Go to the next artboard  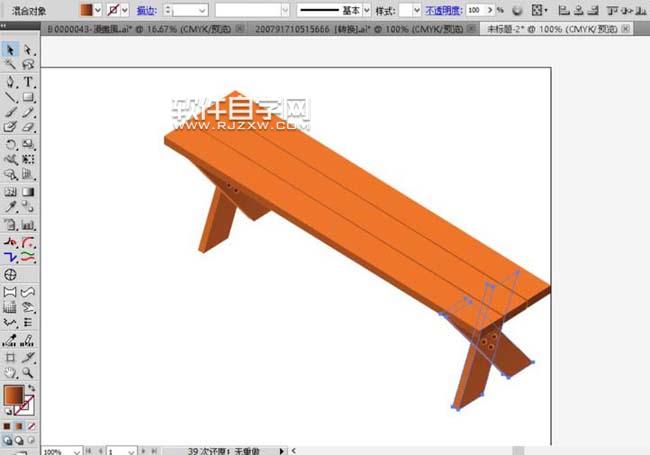click(143, 451)
